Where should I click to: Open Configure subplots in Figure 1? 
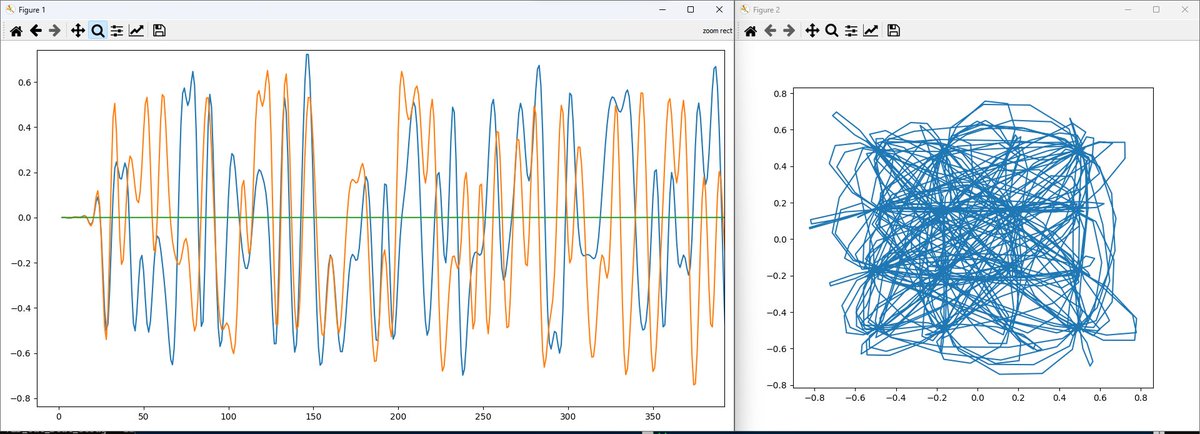[117, 31]
